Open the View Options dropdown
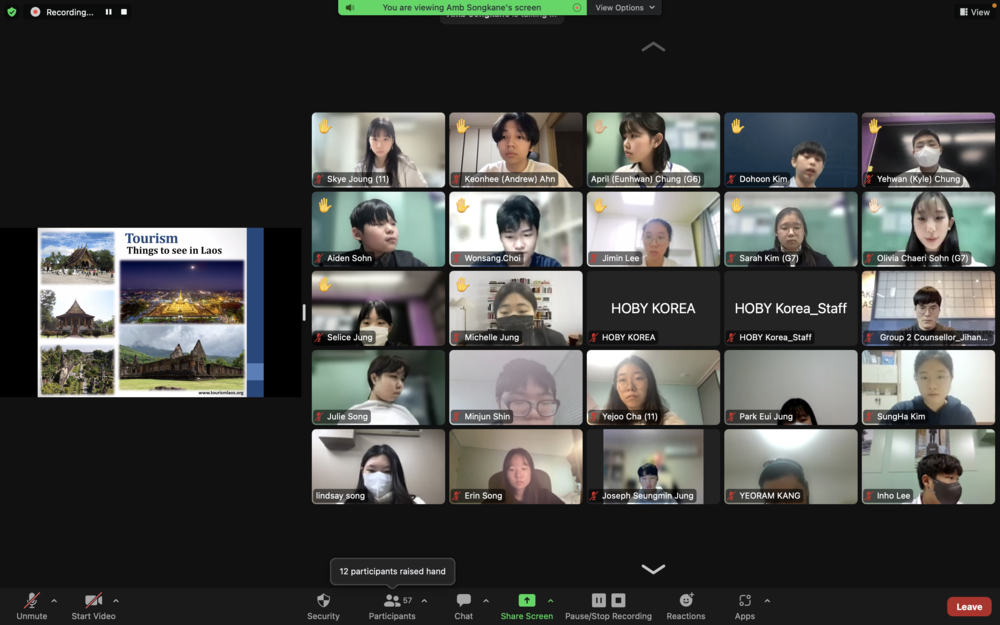The height and width of the screenshot is (625, 1000). 624,8
